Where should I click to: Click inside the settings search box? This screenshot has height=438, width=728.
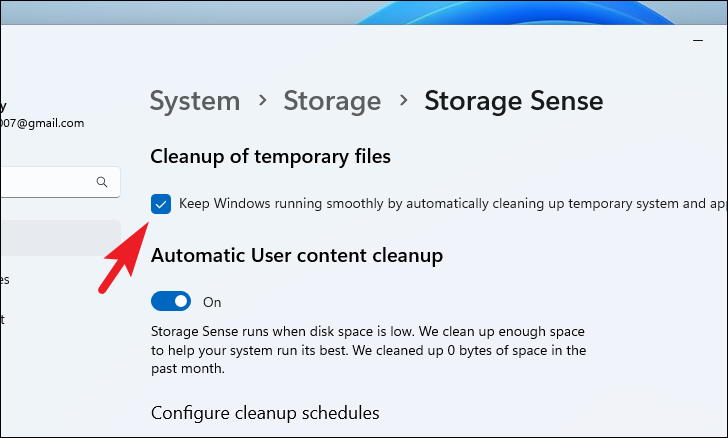coord(50,182)
